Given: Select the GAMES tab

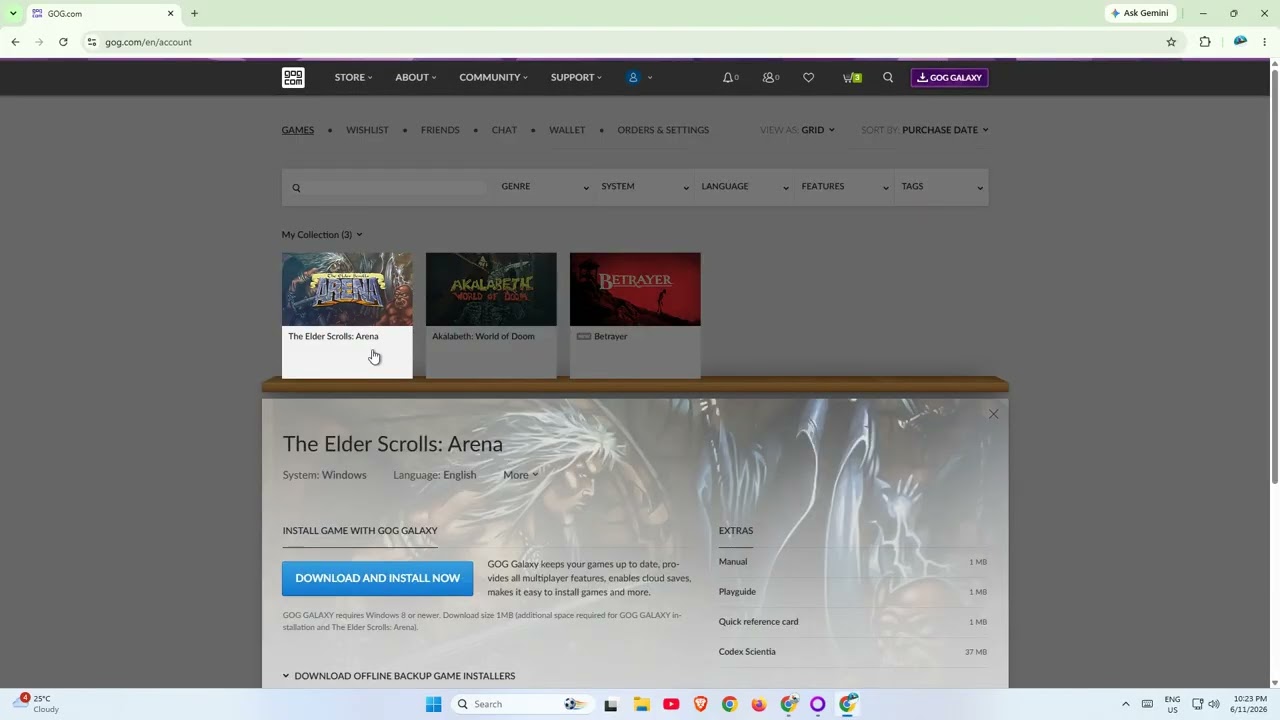Looking at the screenshot, I should pos(298,130).
